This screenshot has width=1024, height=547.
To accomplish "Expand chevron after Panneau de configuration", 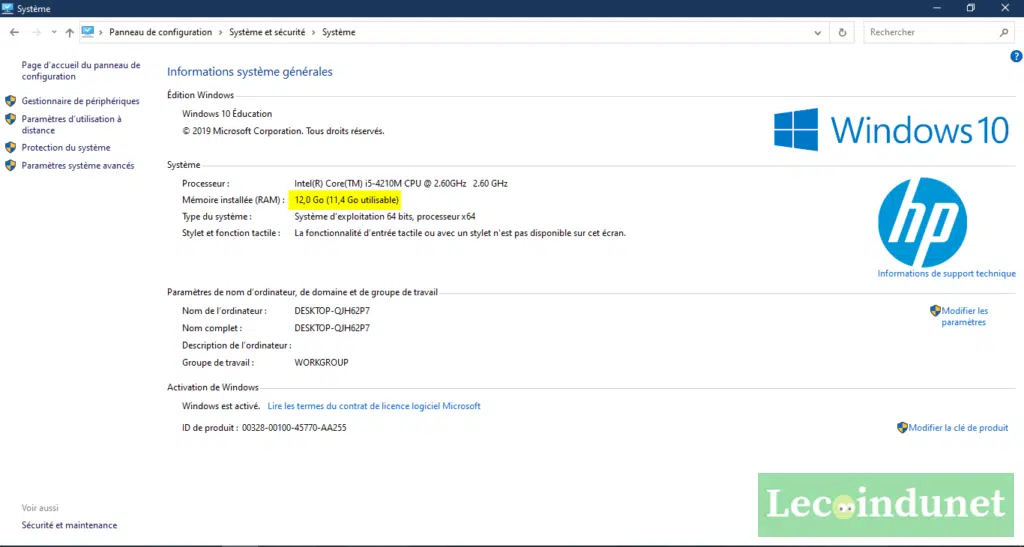I will 221,32.
